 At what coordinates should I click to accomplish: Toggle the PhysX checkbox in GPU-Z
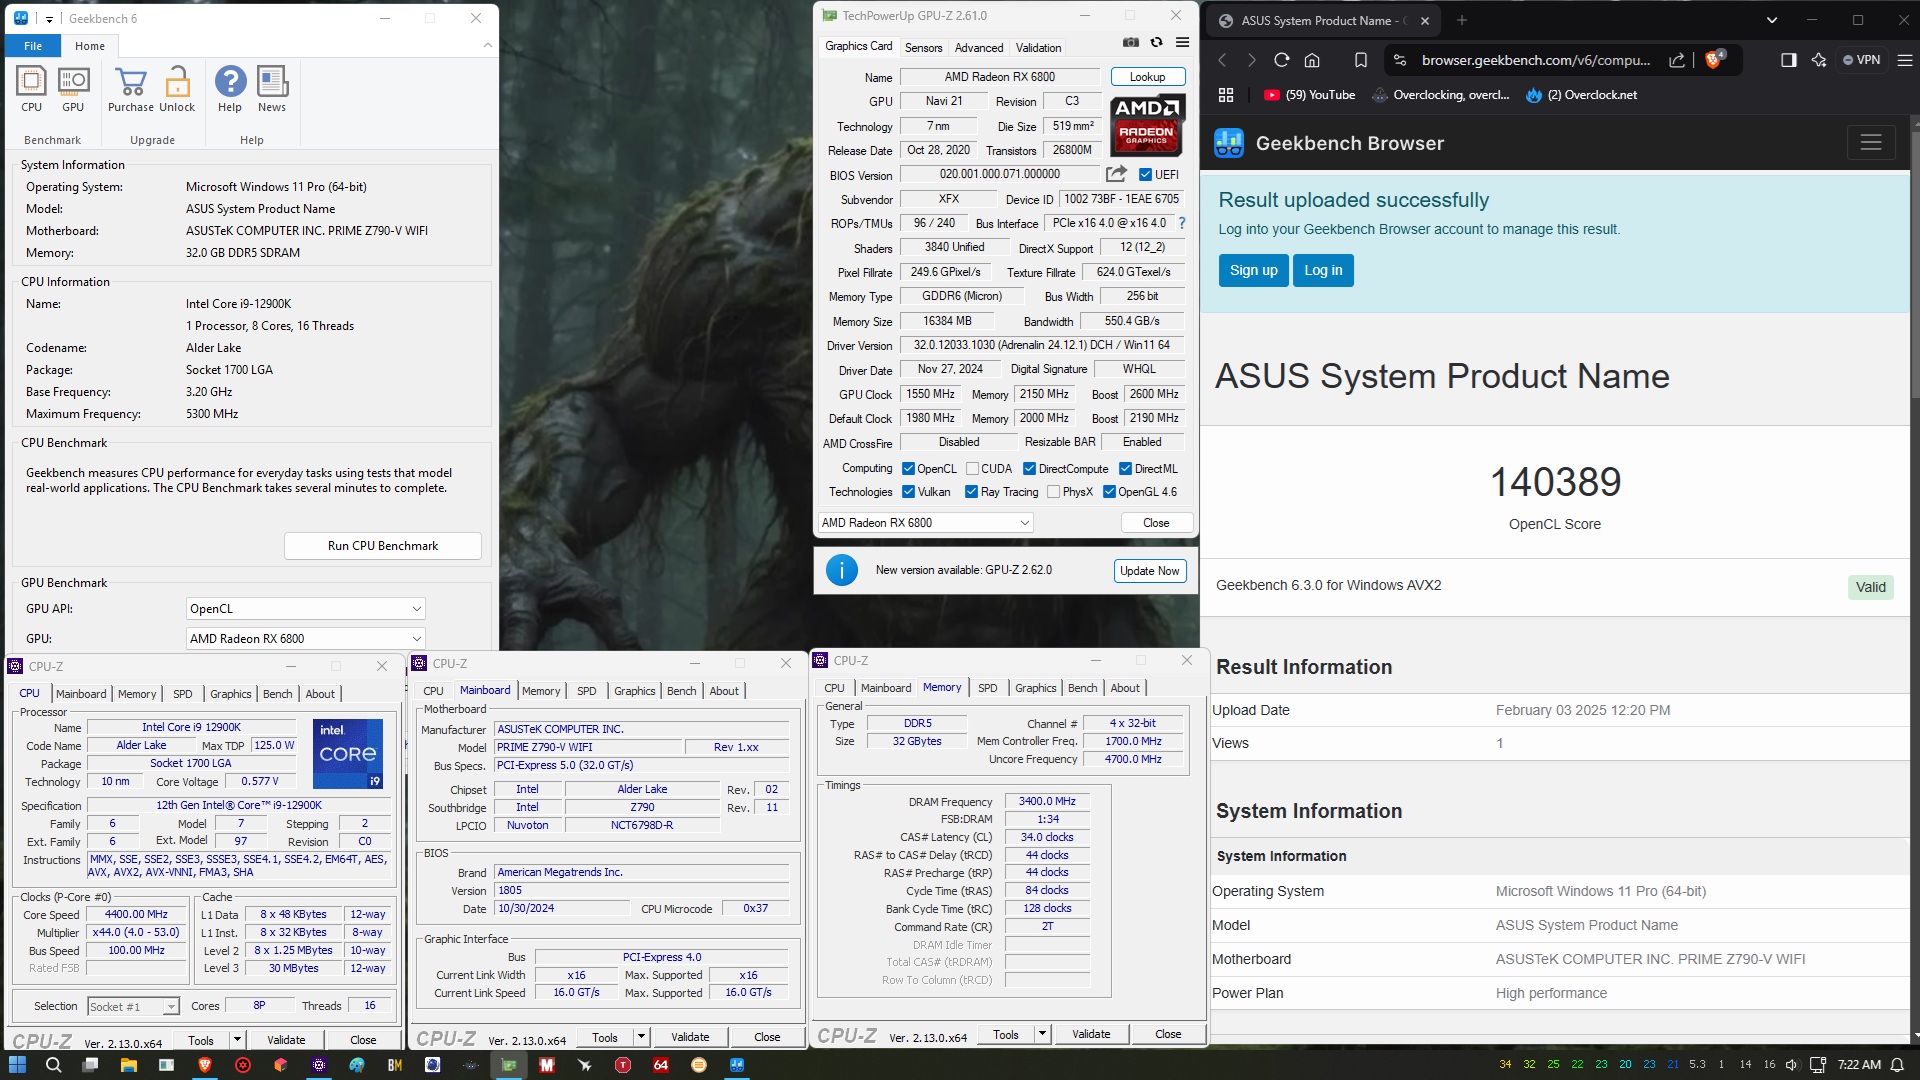1053,492
